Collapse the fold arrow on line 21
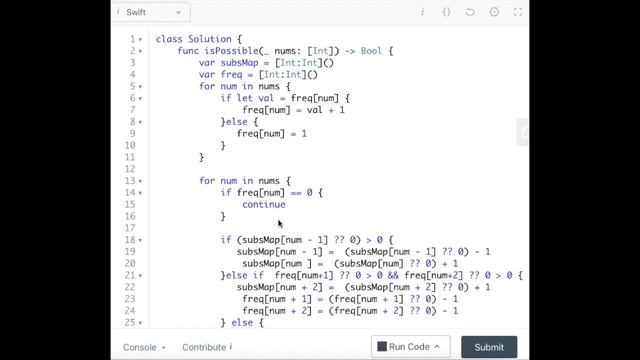This screenshot has width=640, height=360. tap(140, 276)
